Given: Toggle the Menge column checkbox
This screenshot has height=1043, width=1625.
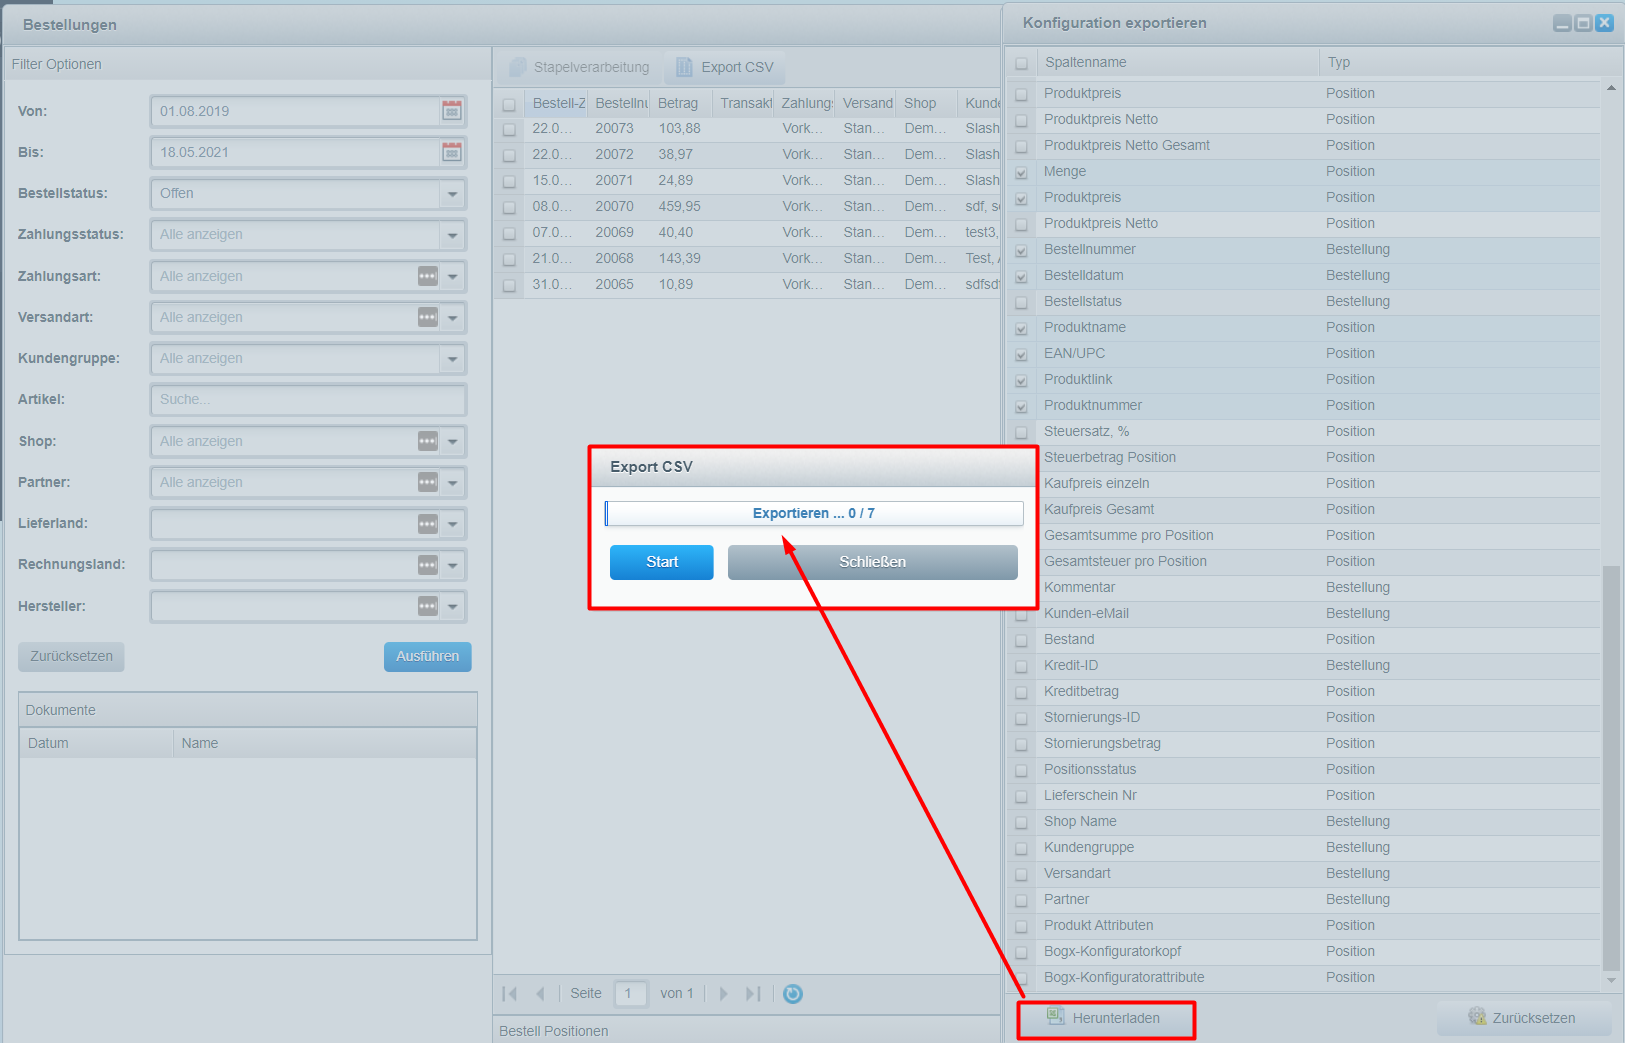Looking at the screenshot, I should point(1021,172).
